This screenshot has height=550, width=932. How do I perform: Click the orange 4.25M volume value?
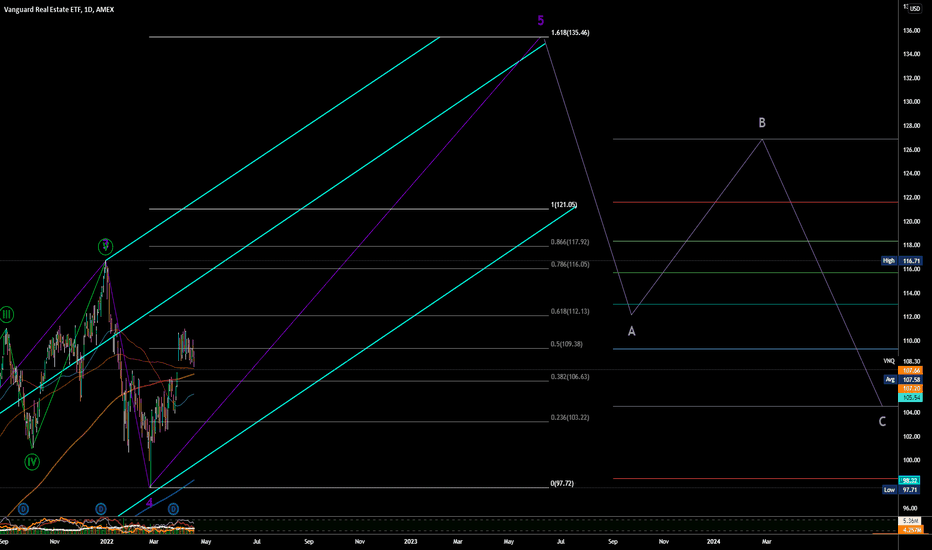(911, 529)
